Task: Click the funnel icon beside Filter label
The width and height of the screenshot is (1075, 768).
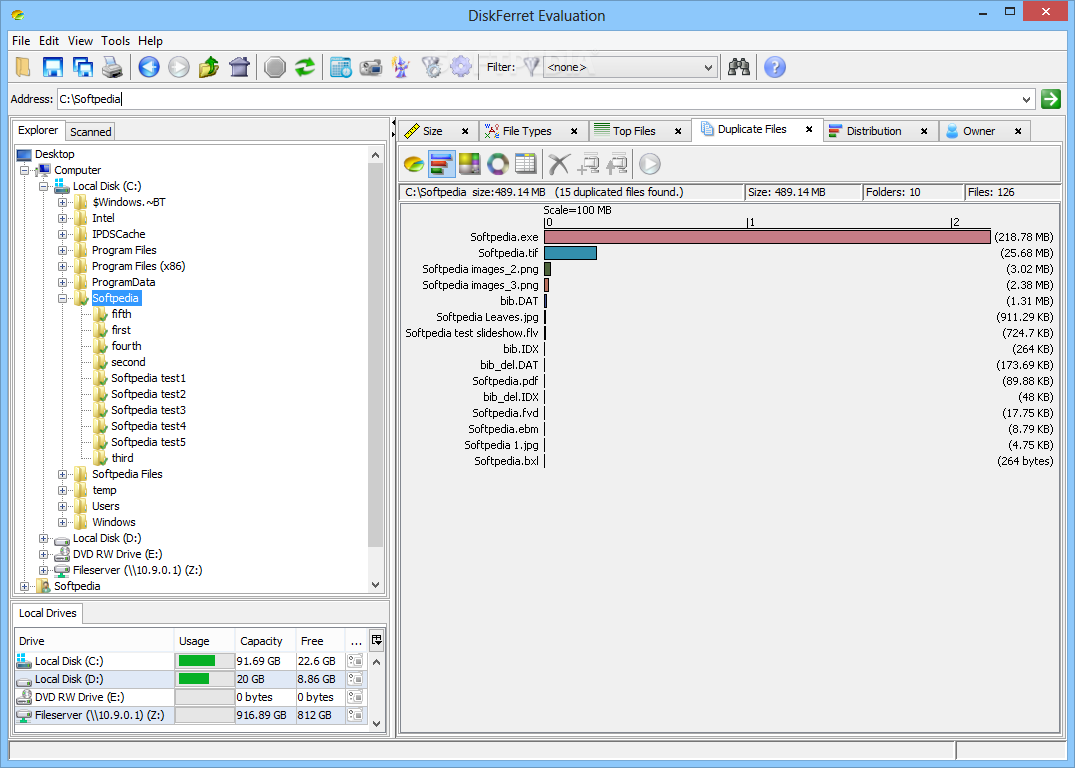Action: (531, 67)
